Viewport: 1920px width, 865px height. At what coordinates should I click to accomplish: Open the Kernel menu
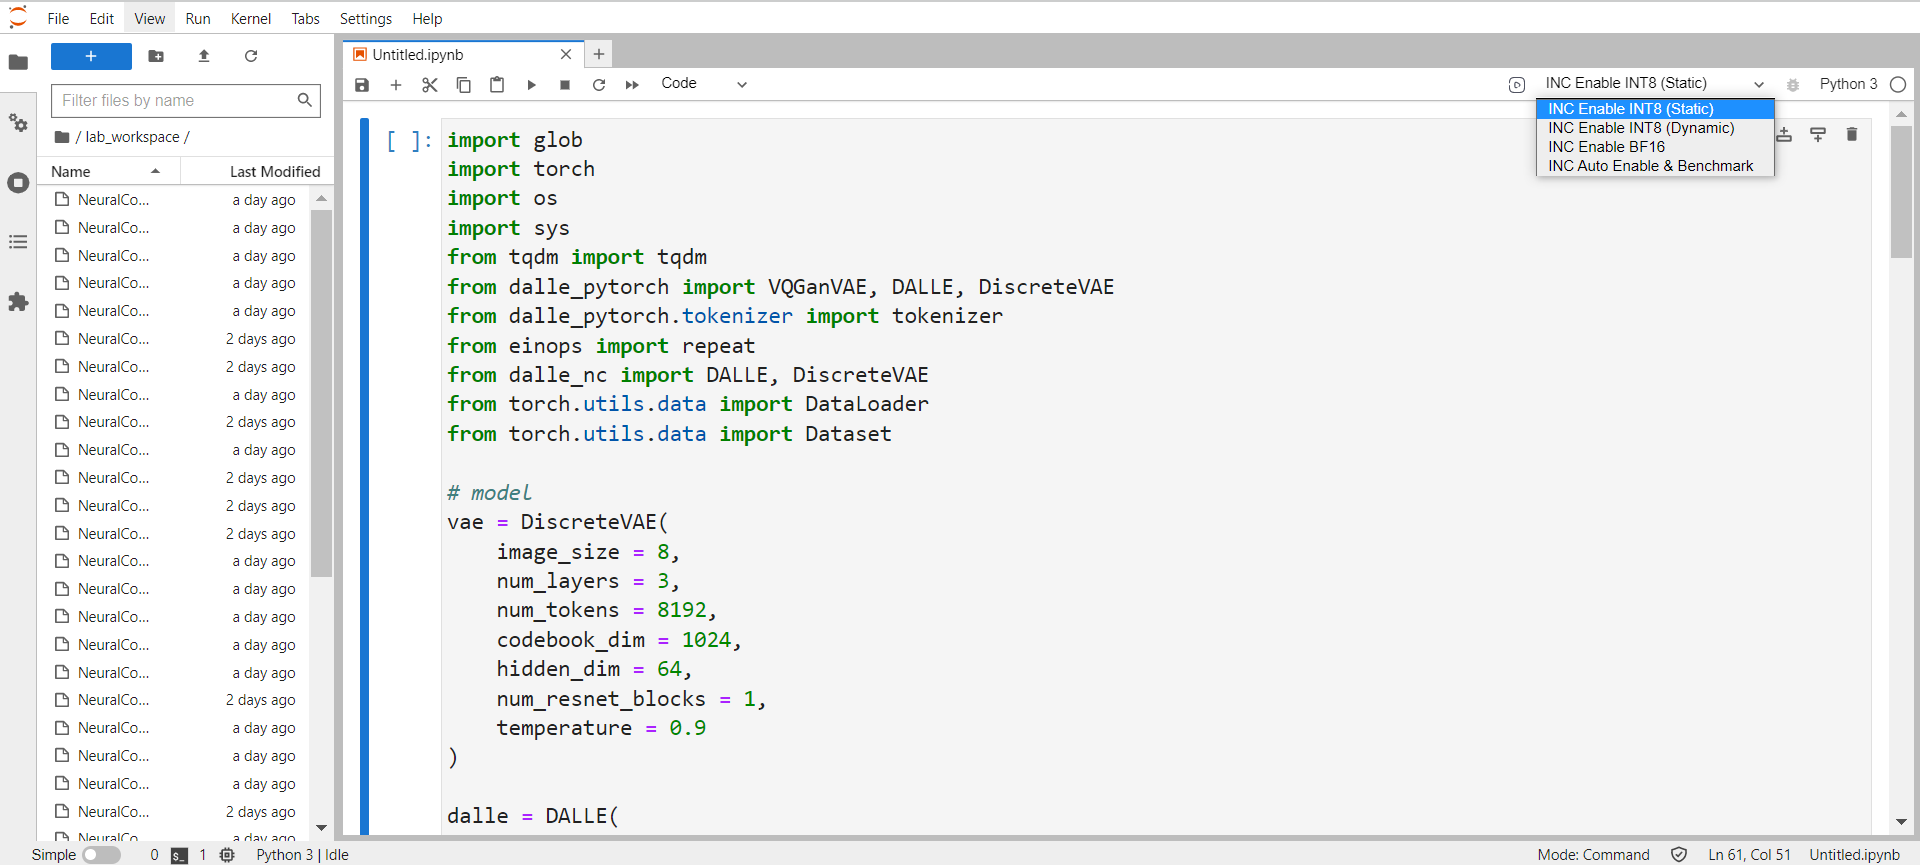pyautogui.click(x=250, y=18)
